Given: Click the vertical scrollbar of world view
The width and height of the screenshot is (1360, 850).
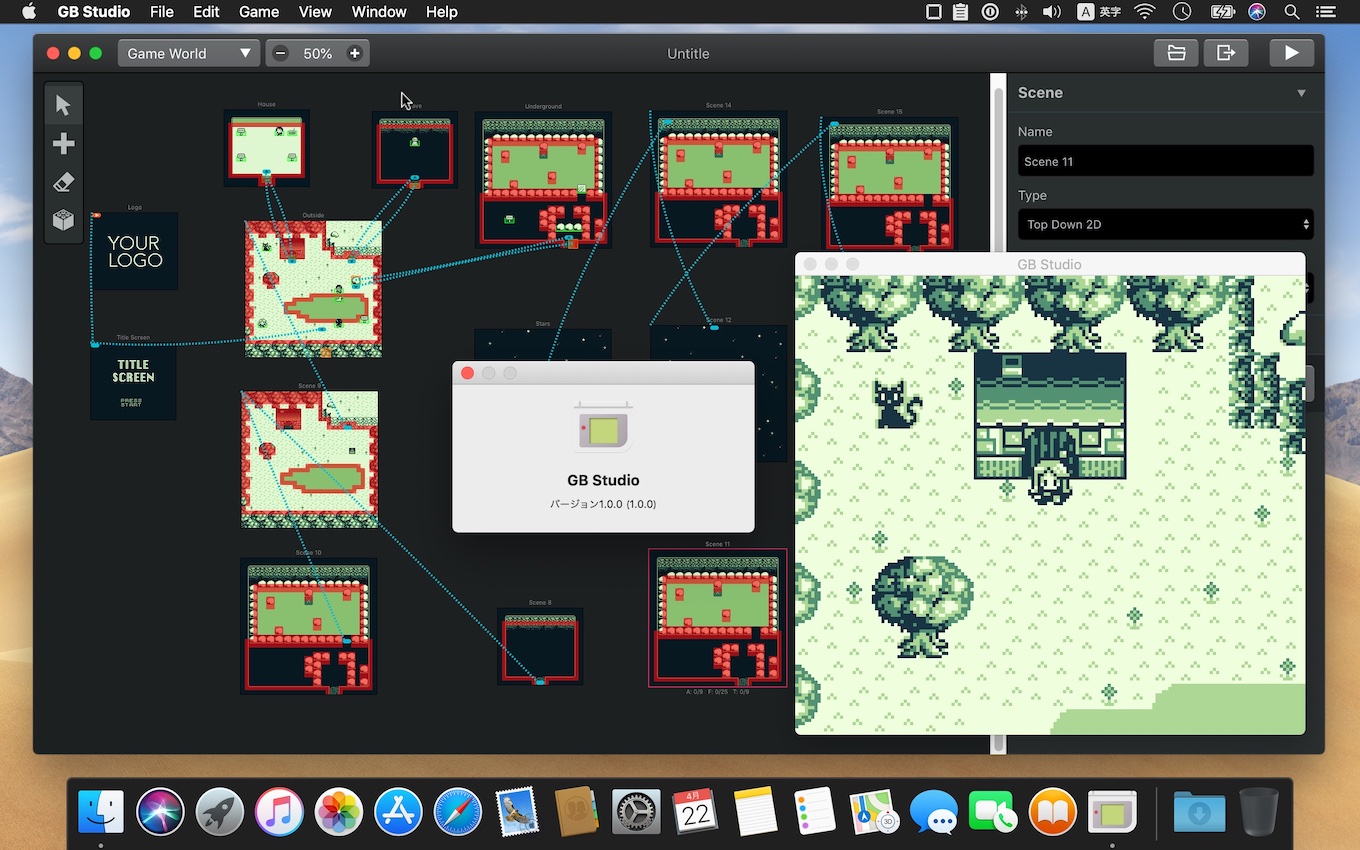Looking at the screenshot, I should click(998, 413).
